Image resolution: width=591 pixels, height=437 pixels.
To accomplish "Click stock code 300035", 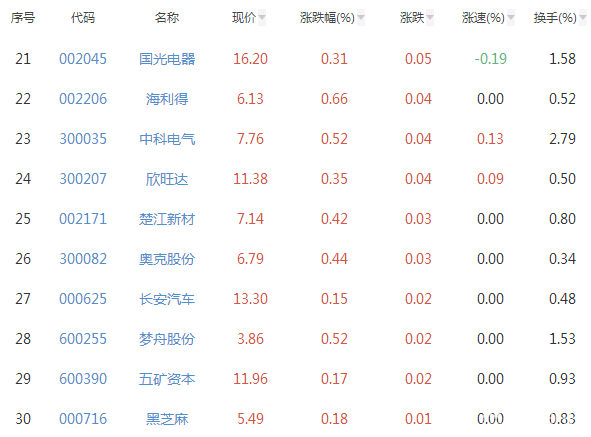I will 83,139.
